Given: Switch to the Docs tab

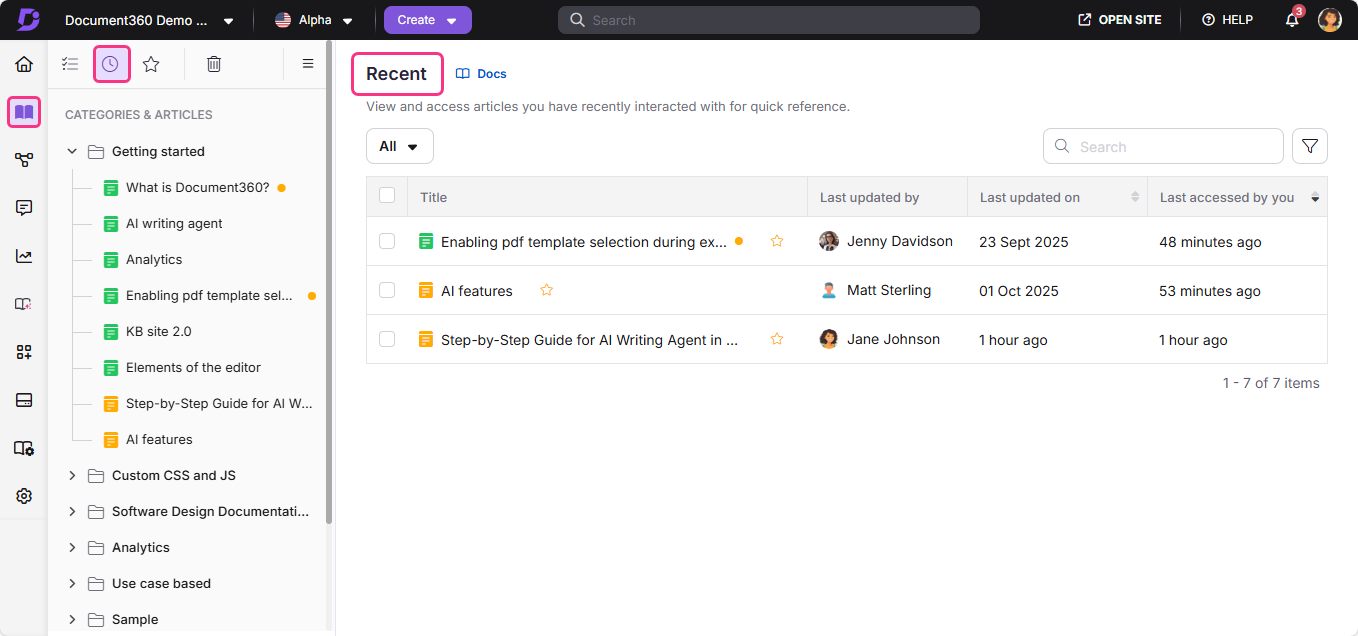Looking at the screenshot, I should pyautogui.click(x=481, y=73).
